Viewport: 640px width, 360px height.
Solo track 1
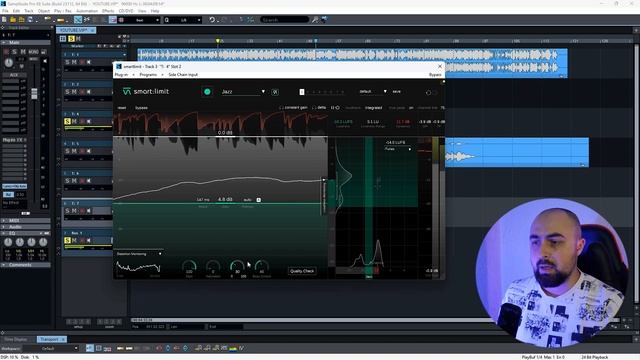tap(67, 62)
